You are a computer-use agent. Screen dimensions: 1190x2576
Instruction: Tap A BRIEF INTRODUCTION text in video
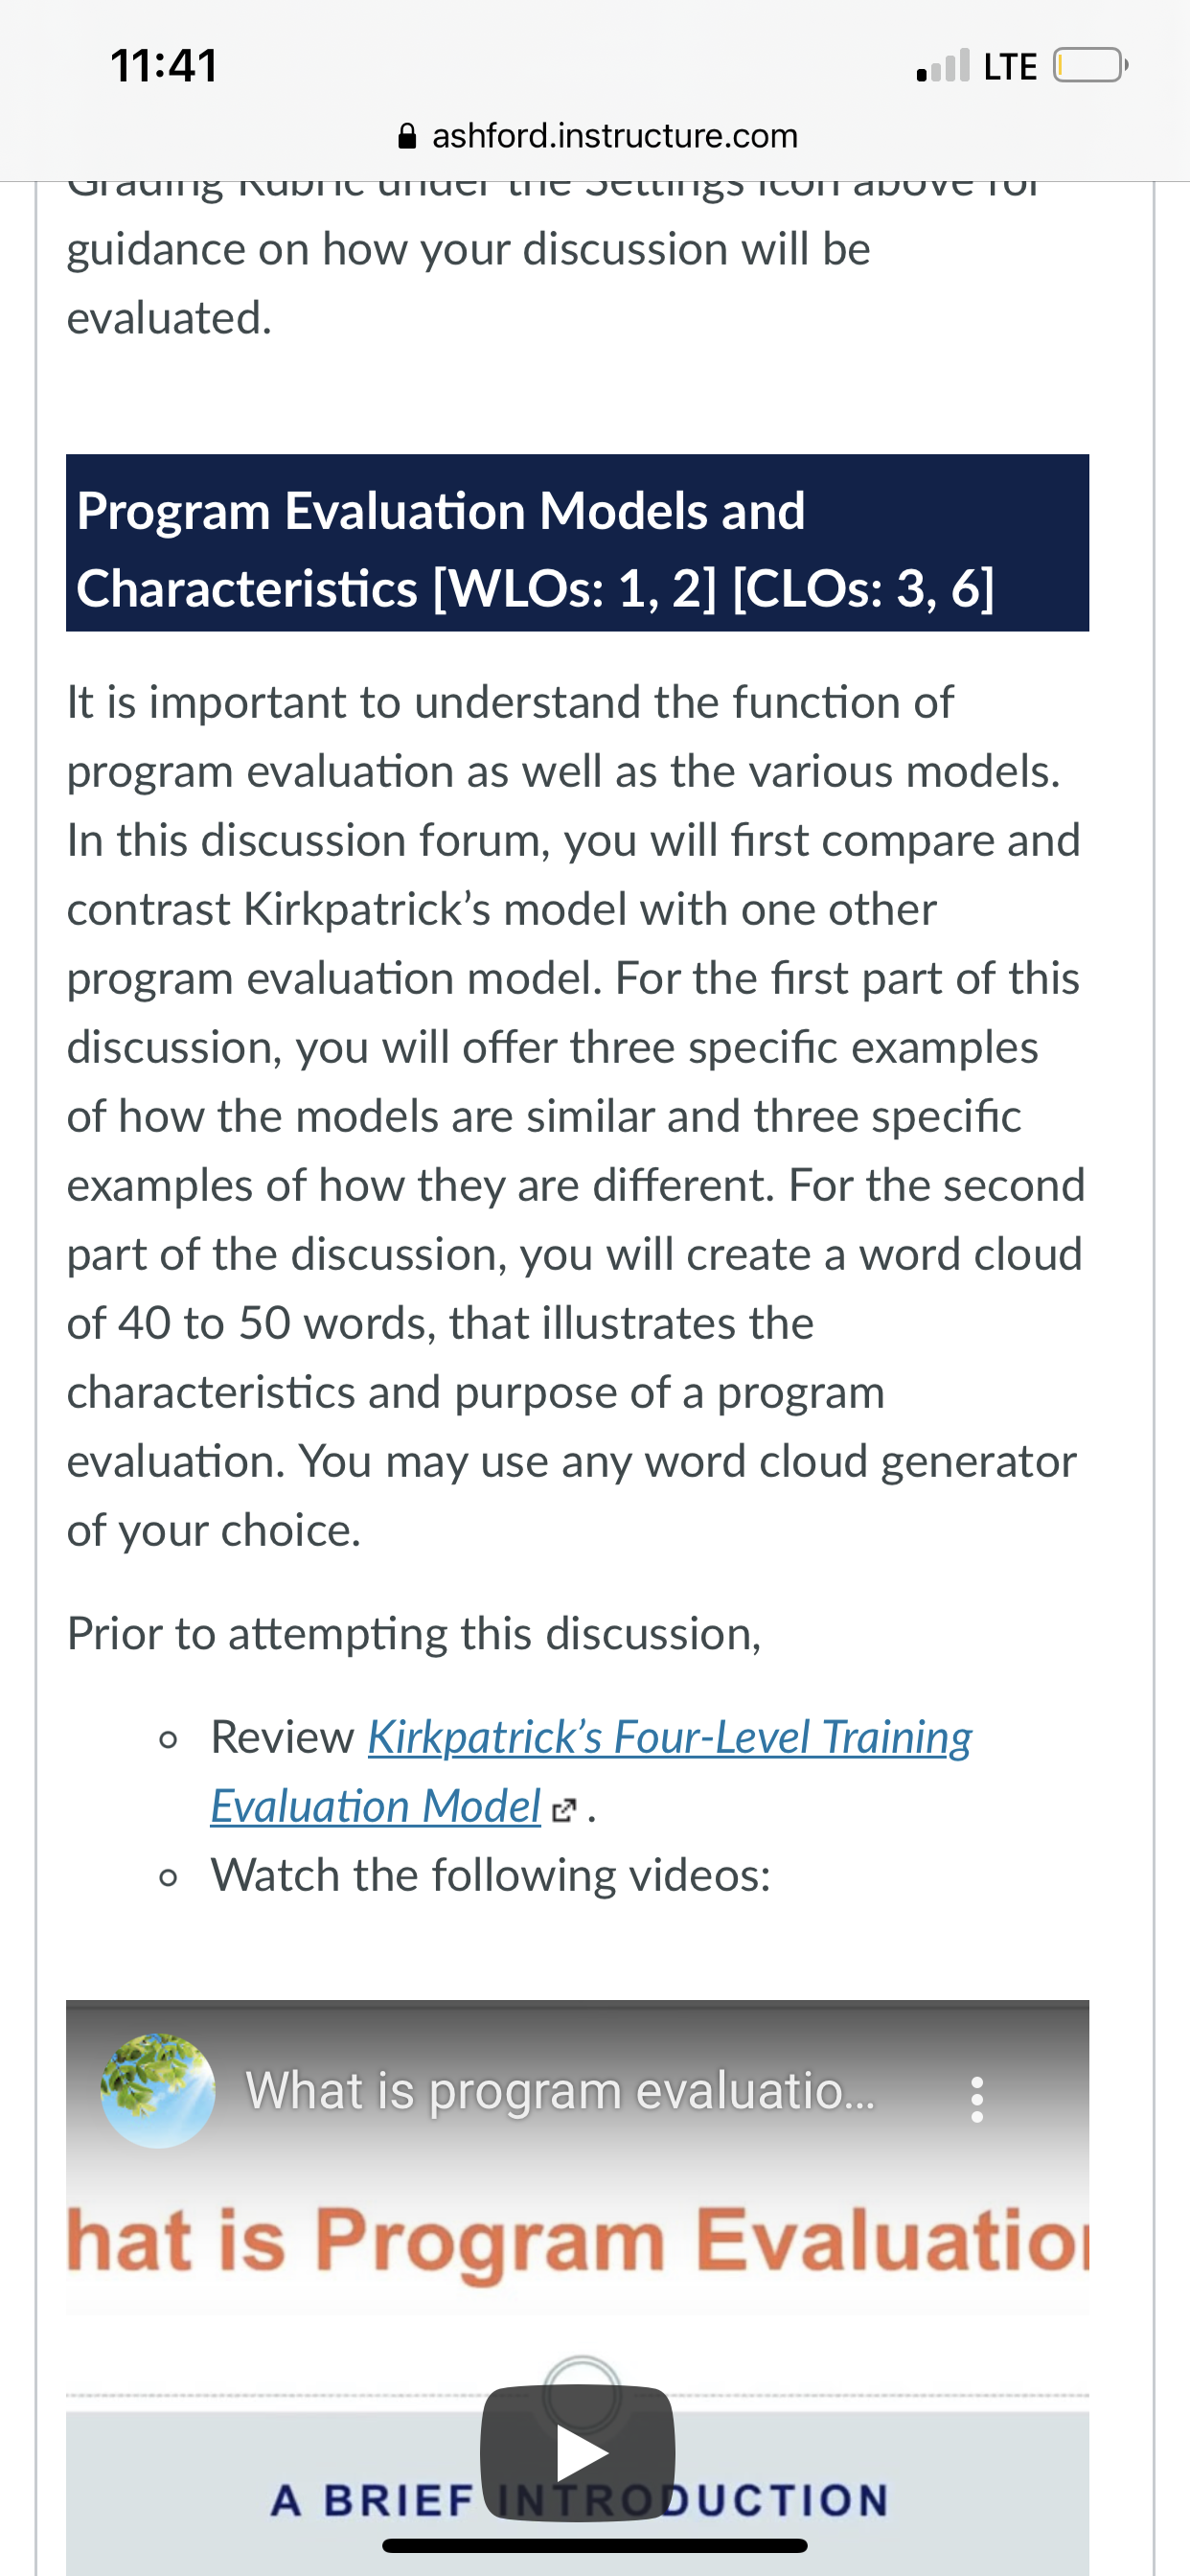578,2500
